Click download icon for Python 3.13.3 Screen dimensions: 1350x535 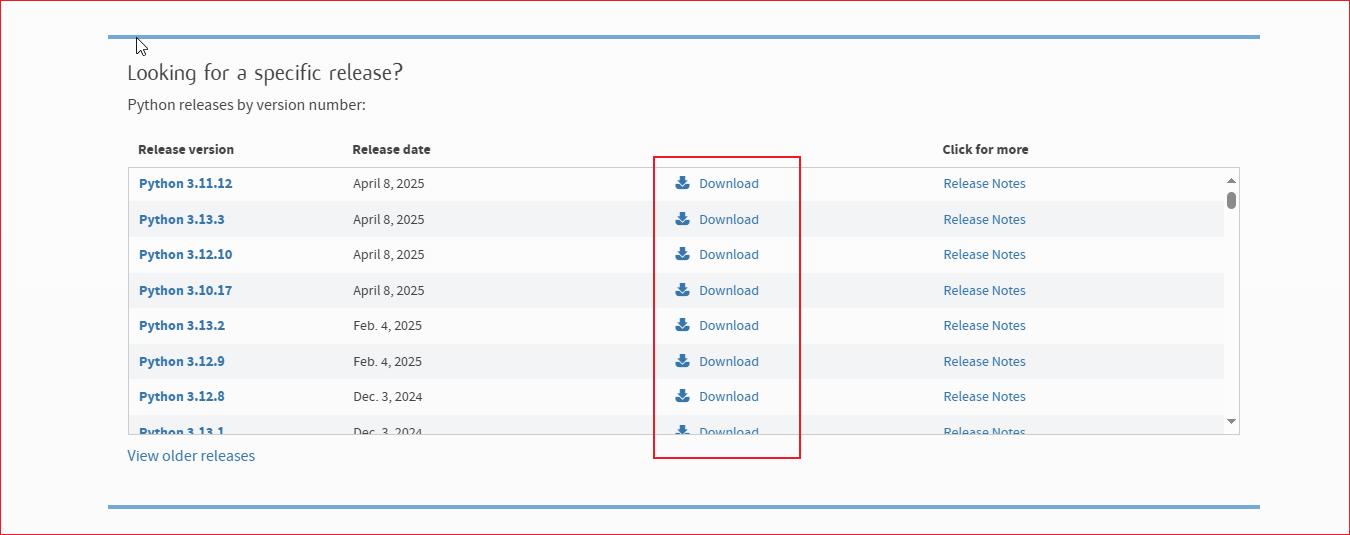click(683, 219)
